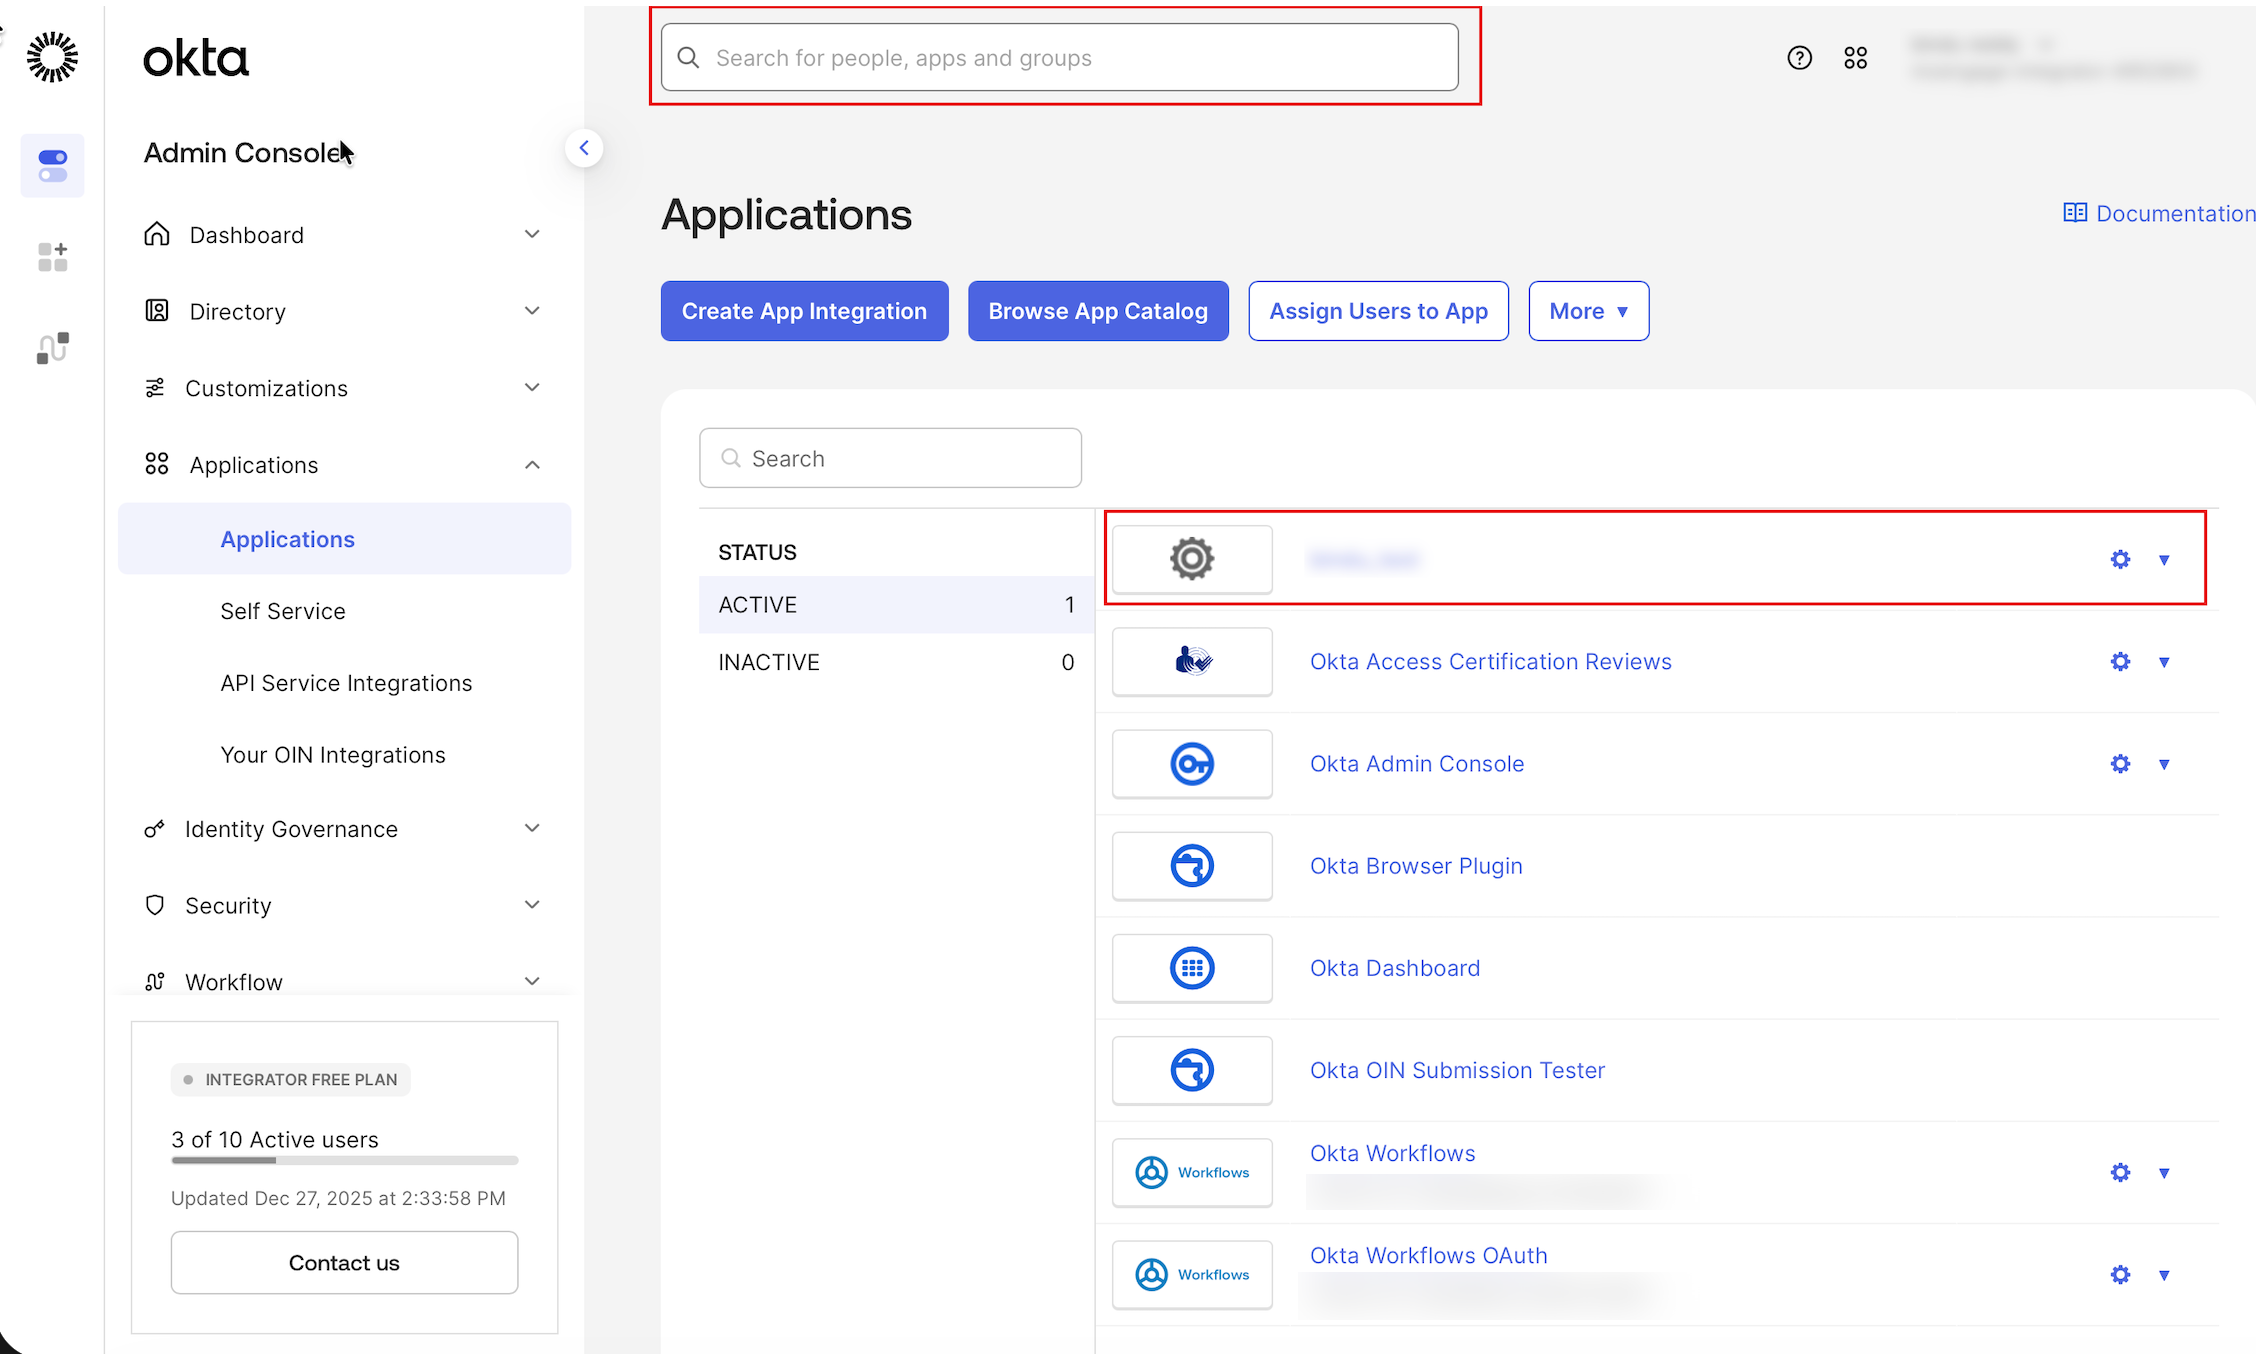Image resolution: width=2256 pixels, height=1354 pixels.
Task: Click gear icon for Okta Admin Console app
Action: (x=2120, y=764)
